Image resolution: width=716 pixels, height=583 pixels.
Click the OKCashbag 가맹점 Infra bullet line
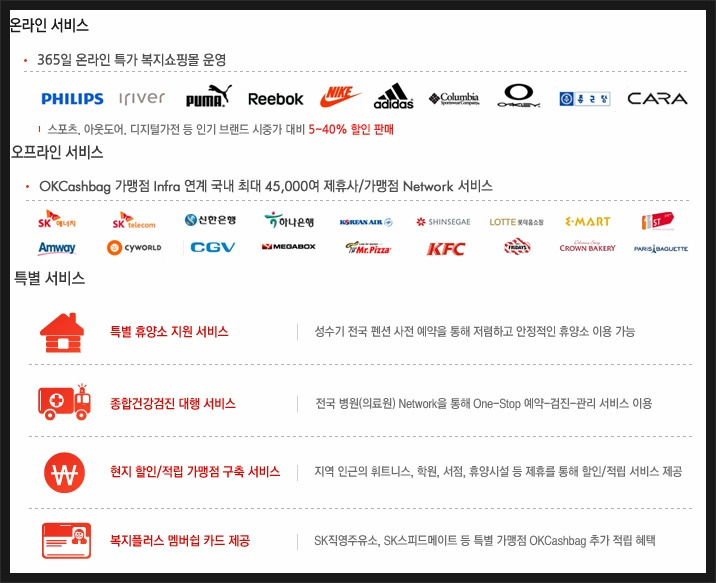[x=266, y=186]
